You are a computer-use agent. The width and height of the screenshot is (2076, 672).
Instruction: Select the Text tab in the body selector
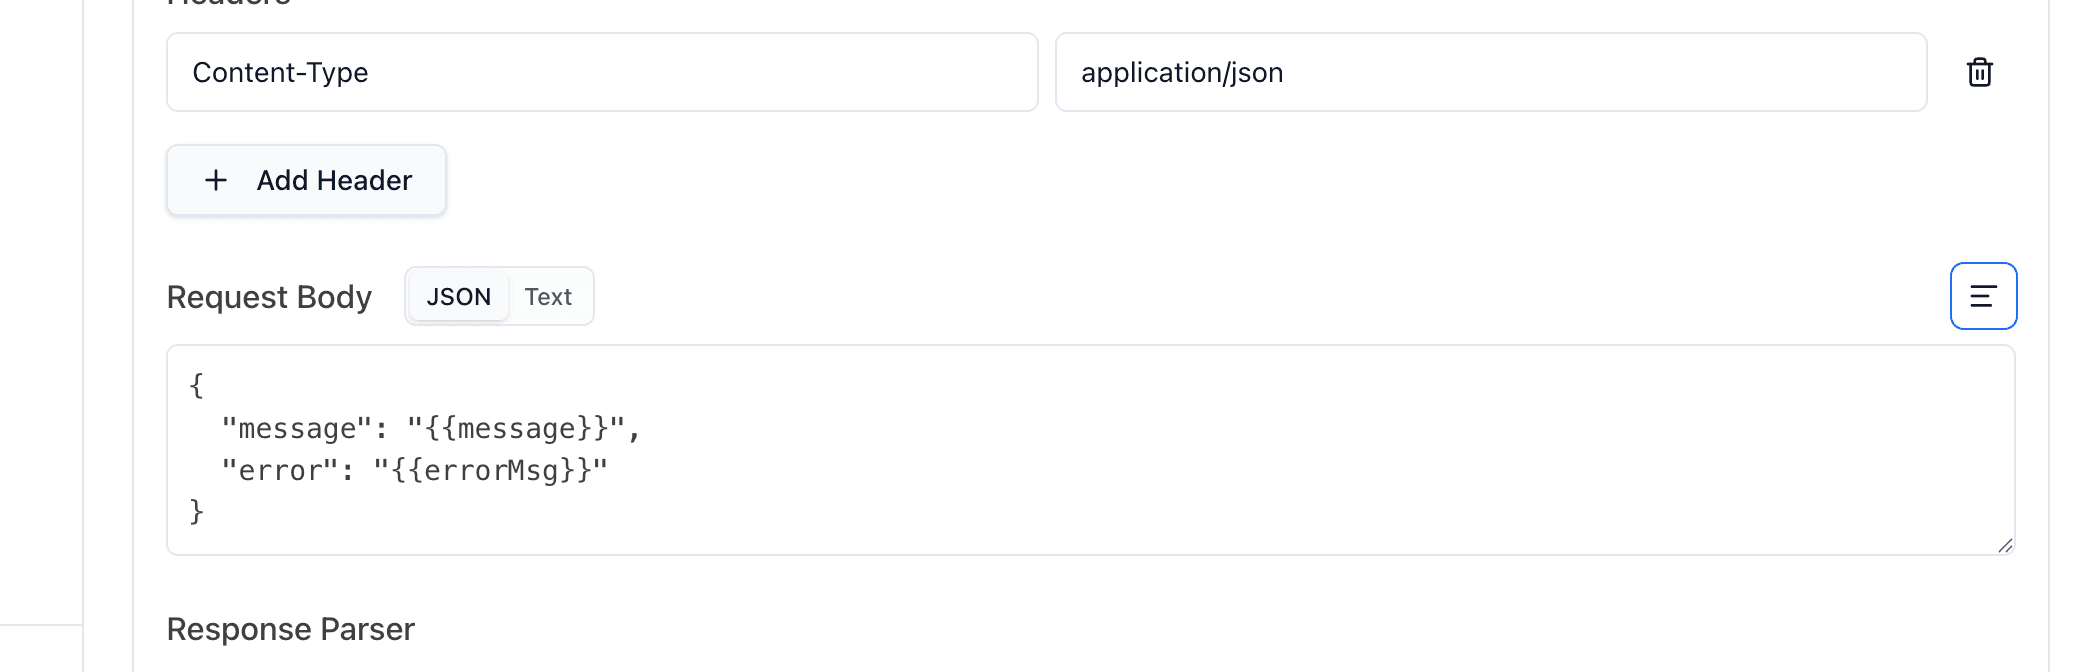[548, 296]
